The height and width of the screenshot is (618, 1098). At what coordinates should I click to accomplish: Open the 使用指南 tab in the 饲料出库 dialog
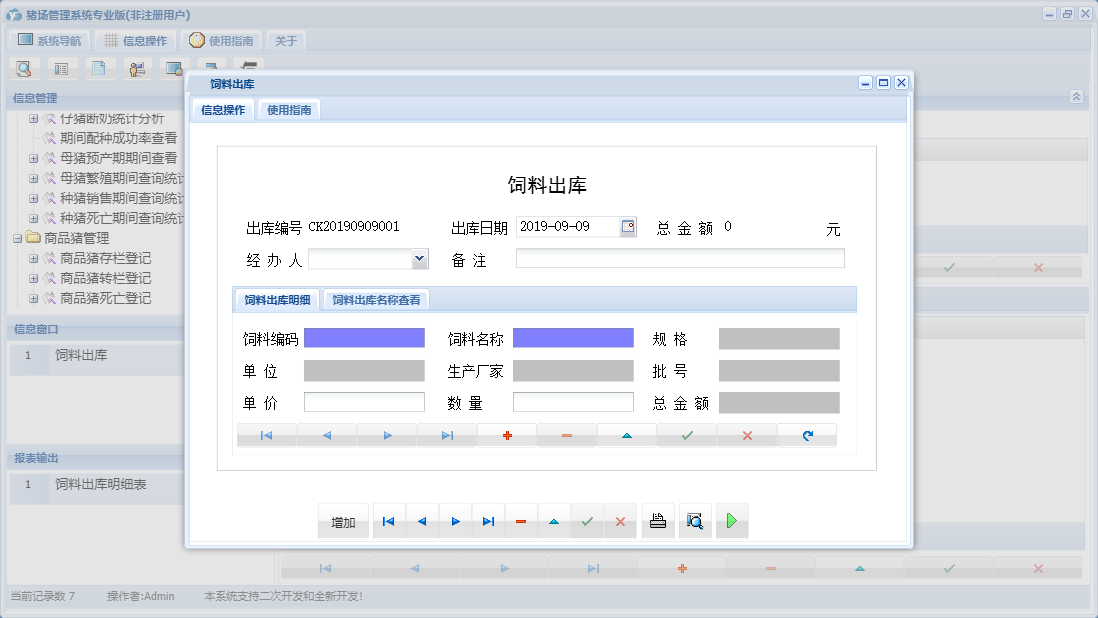pyautogui.click(x=289, y=111)
